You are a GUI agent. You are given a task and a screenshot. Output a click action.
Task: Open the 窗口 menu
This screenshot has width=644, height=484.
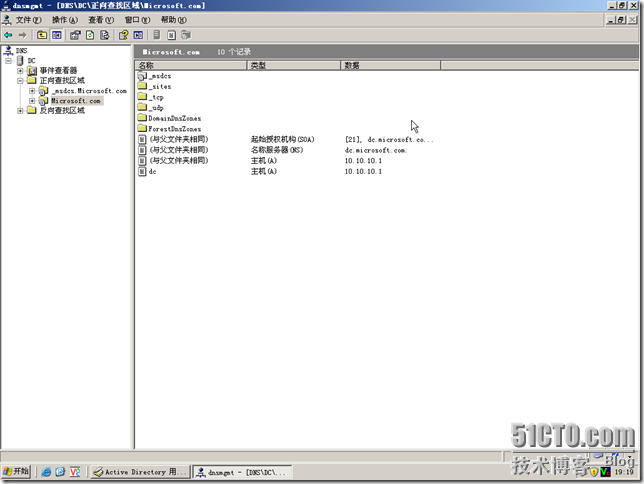[138, 20]
